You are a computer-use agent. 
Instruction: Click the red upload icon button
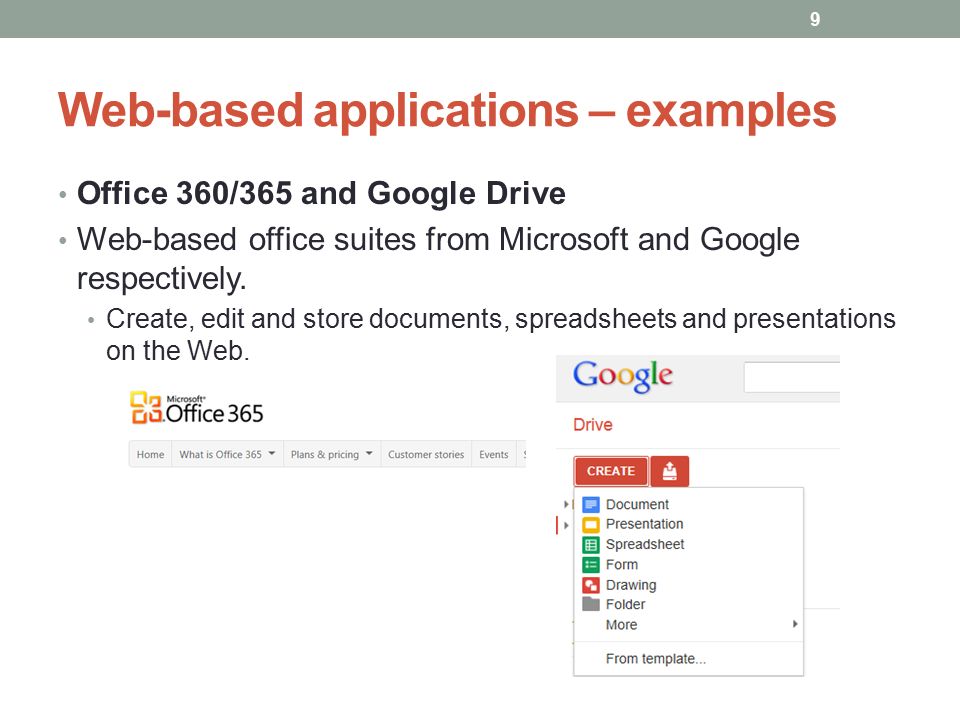670,471
